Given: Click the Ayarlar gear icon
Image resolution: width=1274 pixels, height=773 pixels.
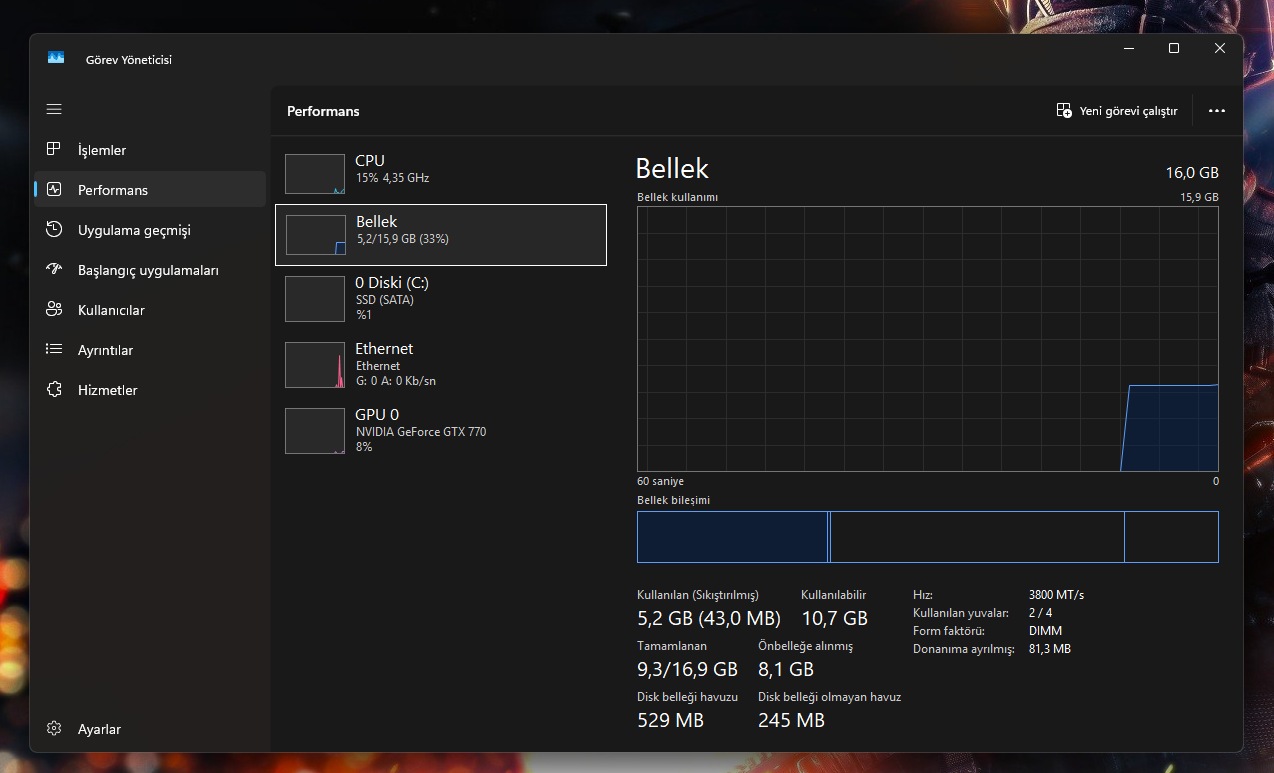Looking at the screenshot, I should 54,729.
